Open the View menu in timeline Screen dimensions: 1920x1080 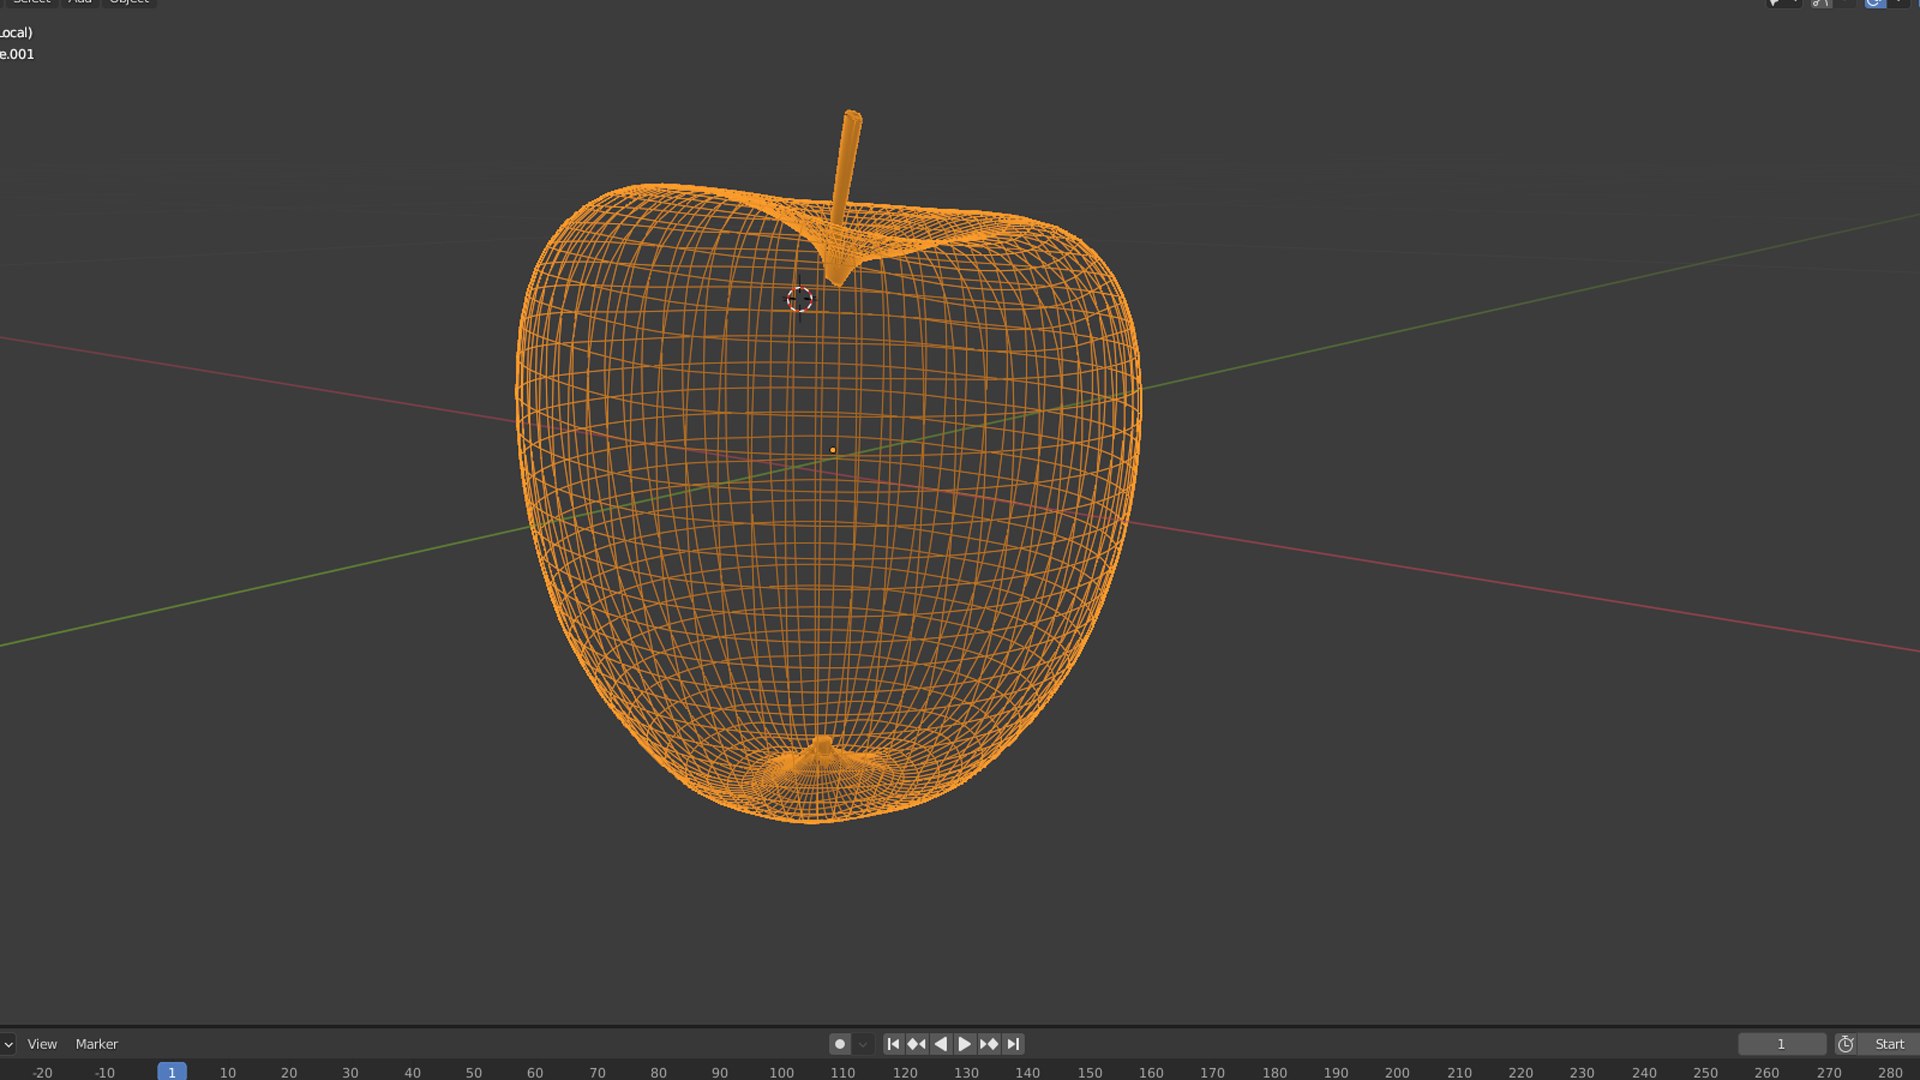point(42,1043)
